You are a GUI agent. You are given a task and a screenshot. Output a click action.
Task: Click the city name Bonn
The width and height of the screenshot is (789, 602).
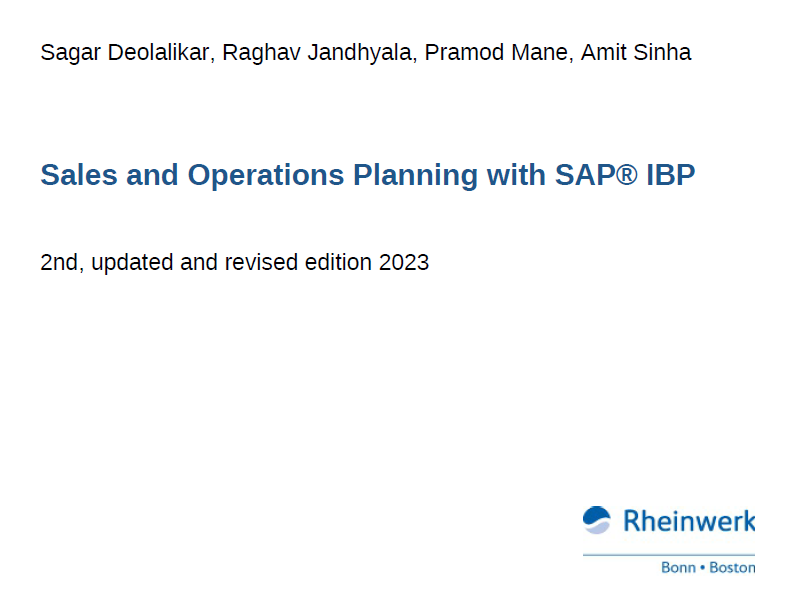pos(678,567)
